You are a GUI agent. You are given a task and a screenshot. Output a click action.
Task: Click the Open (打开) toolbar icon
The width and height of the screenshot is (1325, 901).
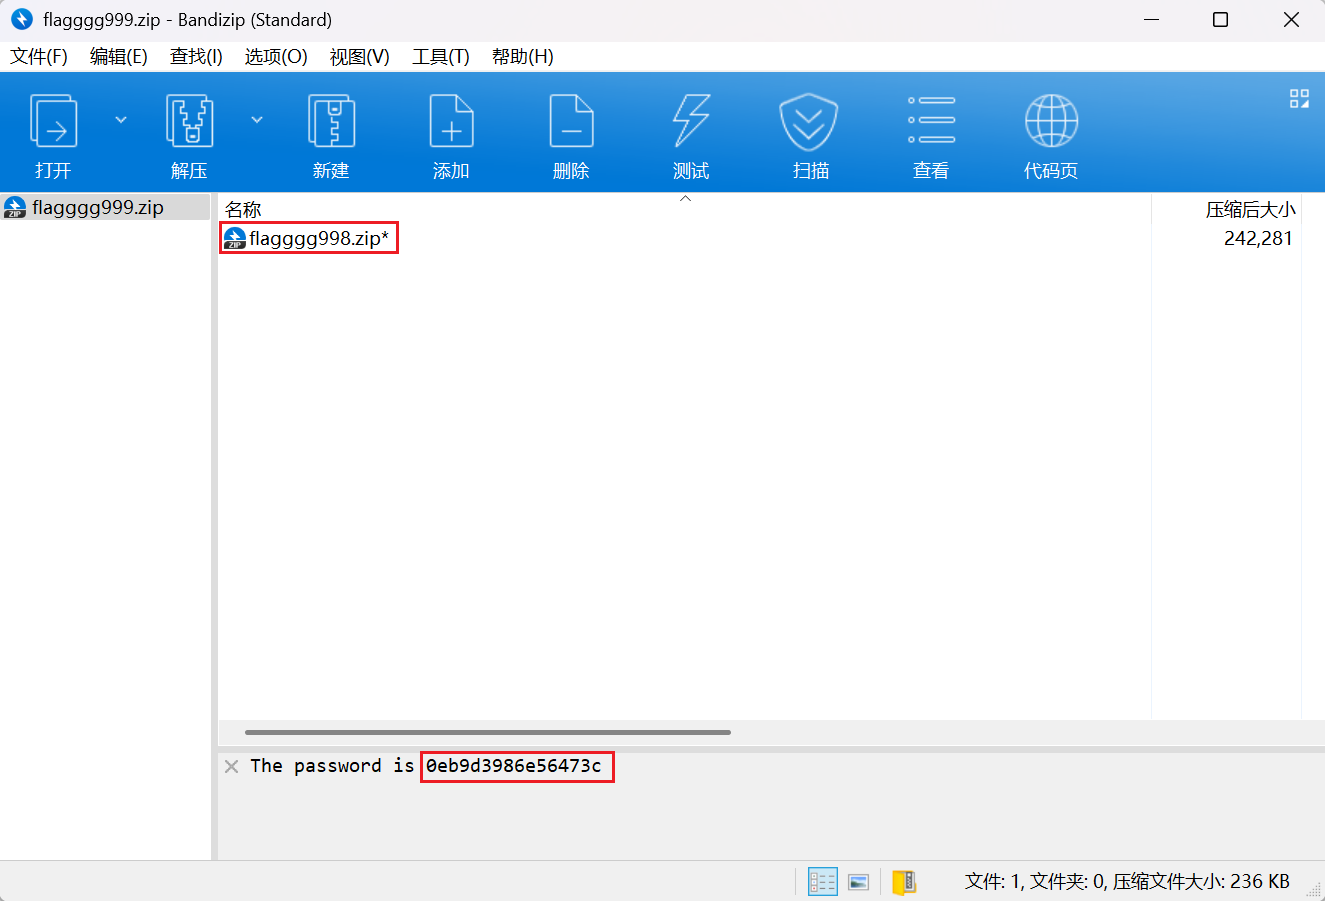[54, 122]
